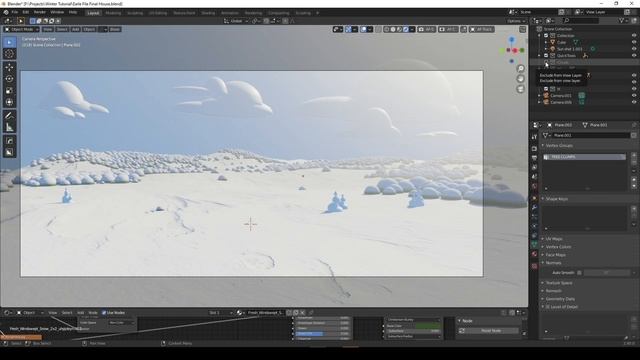Hide QuickTrees with its eye icon

[x=634, y=56]
